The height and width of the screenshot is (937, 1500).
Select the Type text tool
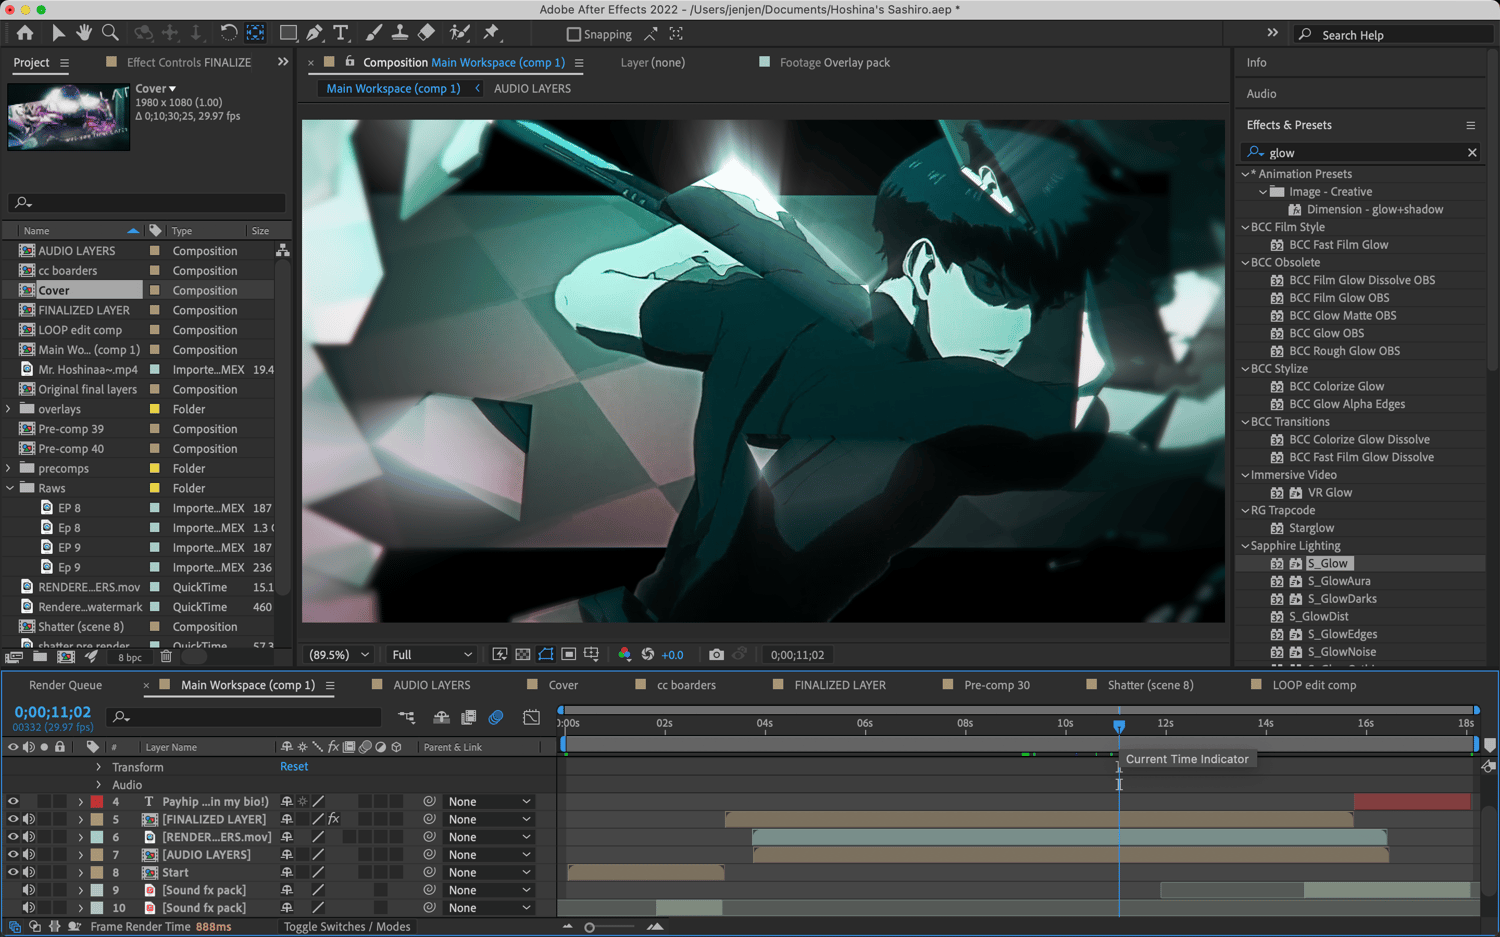point(341,34)
